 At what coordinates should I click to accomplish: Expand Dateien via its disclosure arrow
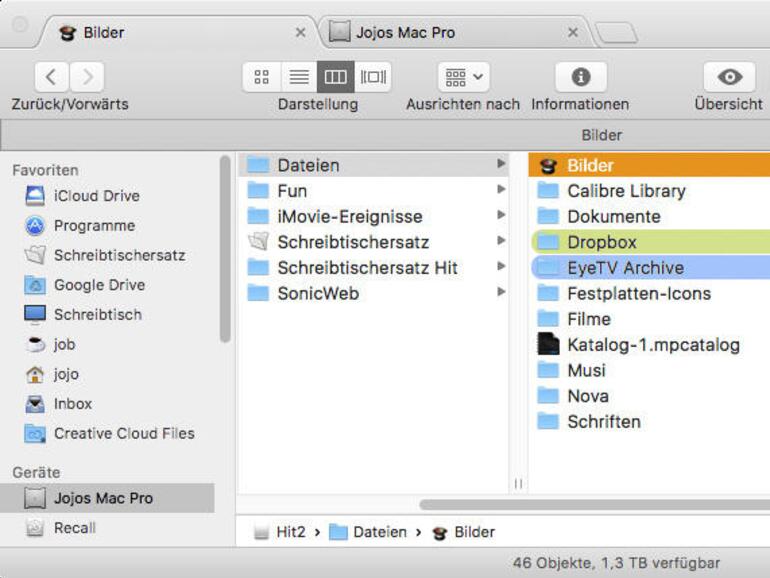click(501, 164)
